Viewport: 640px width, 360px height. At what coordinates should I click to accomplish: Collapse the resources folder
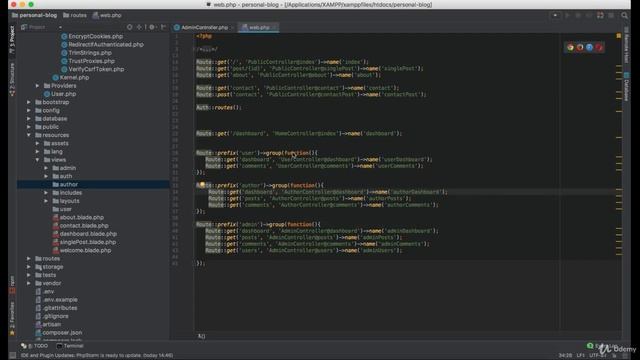pos(29,135)
